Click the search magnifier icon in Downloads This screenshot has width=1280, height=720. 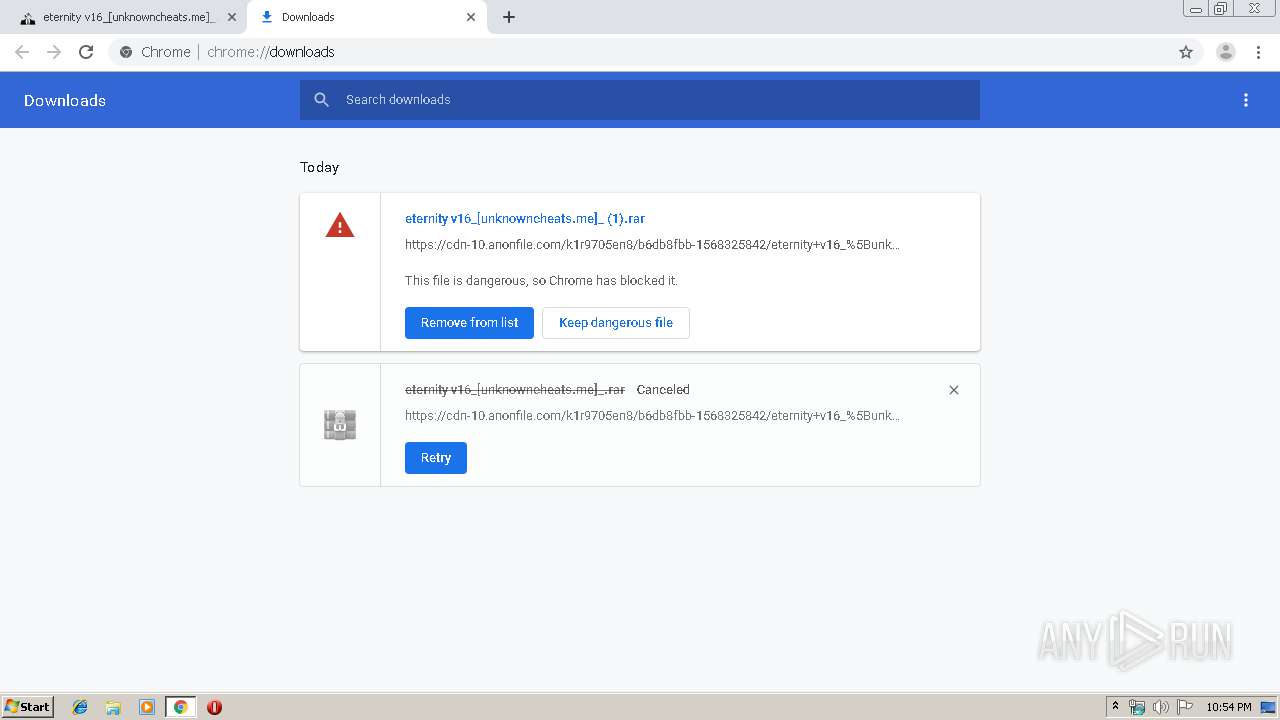pyautogui.click(x=321, y=100)
